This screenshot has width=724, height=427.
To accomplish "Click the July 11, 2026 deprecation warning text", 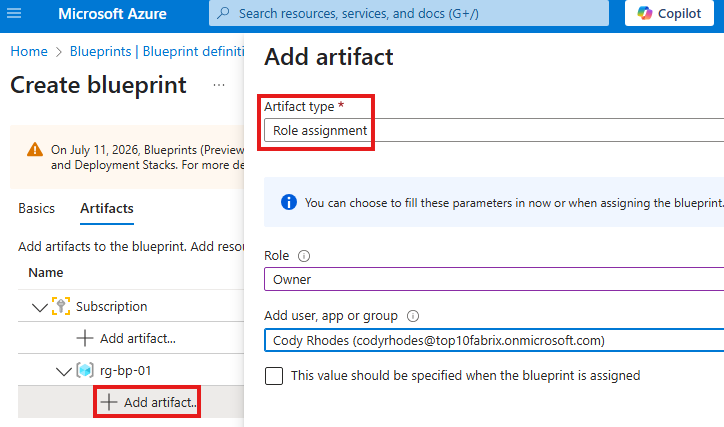I will pyautogui.click(x=148, y=157).
